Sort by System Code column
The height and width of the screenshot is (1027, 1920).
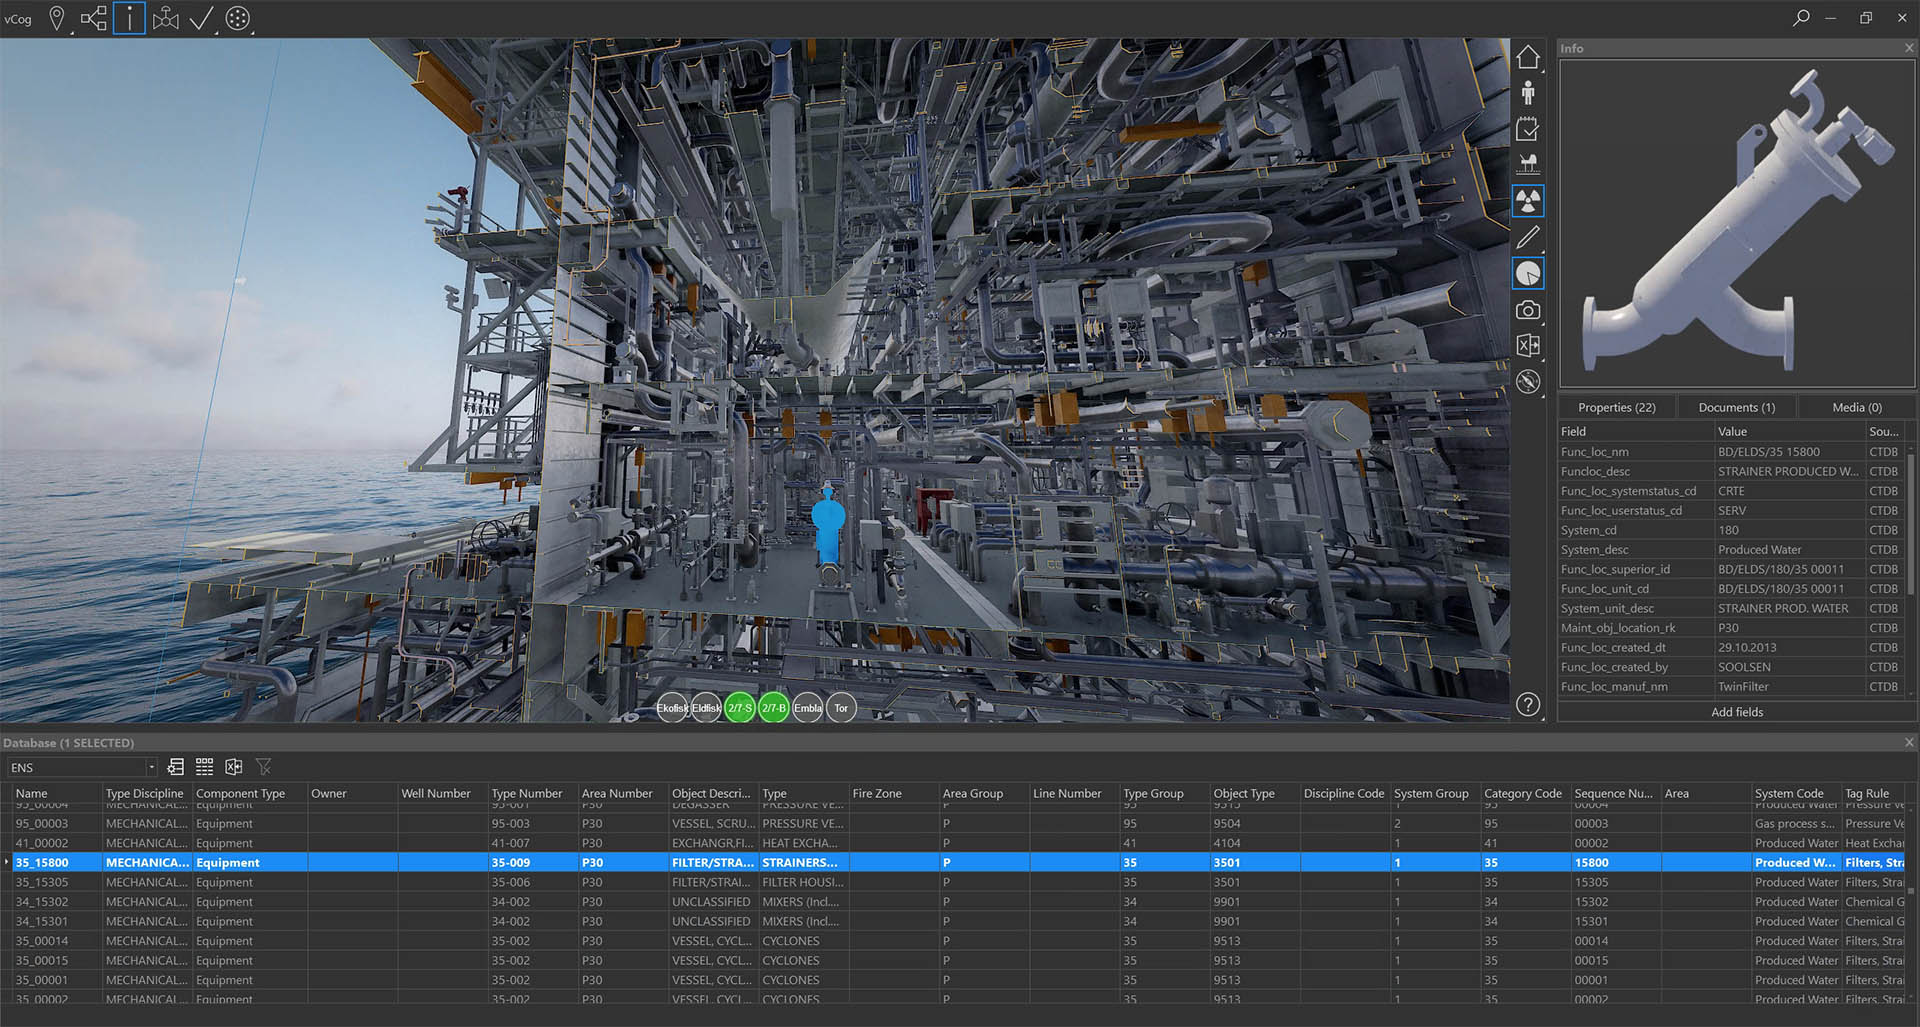tap(1796, 793)
